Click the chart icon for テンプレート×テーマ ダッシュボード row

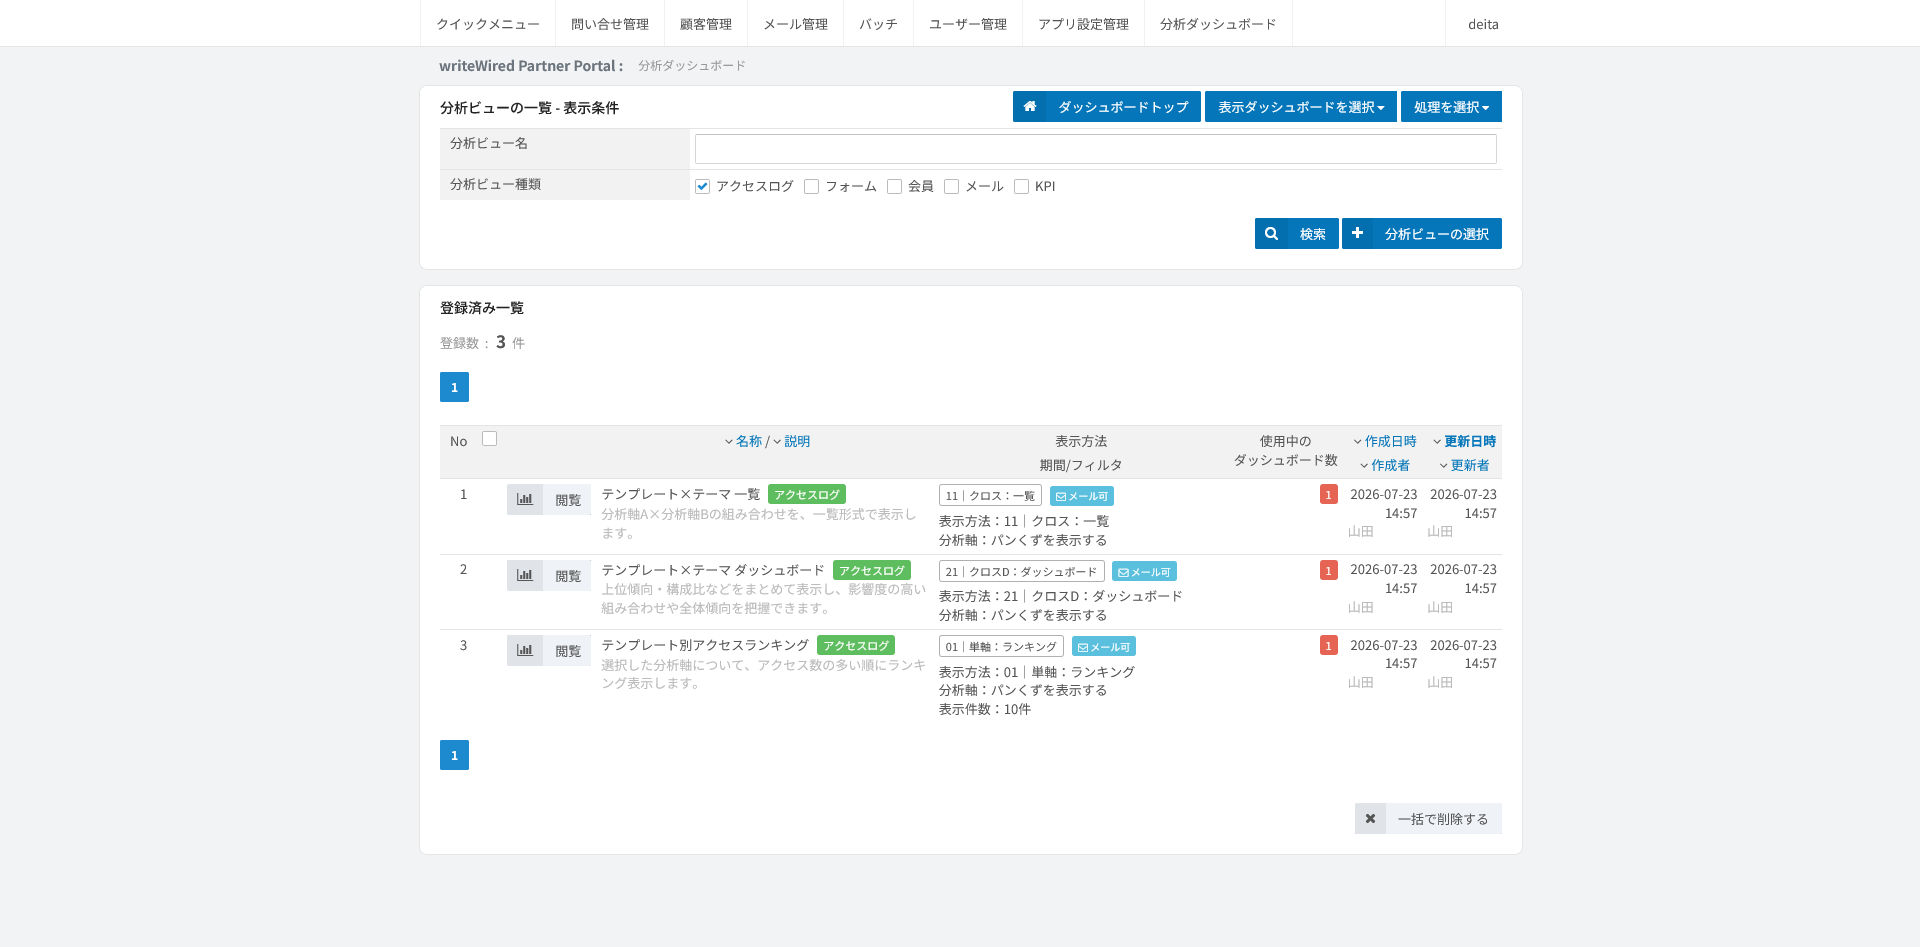[x=525, y=575]
